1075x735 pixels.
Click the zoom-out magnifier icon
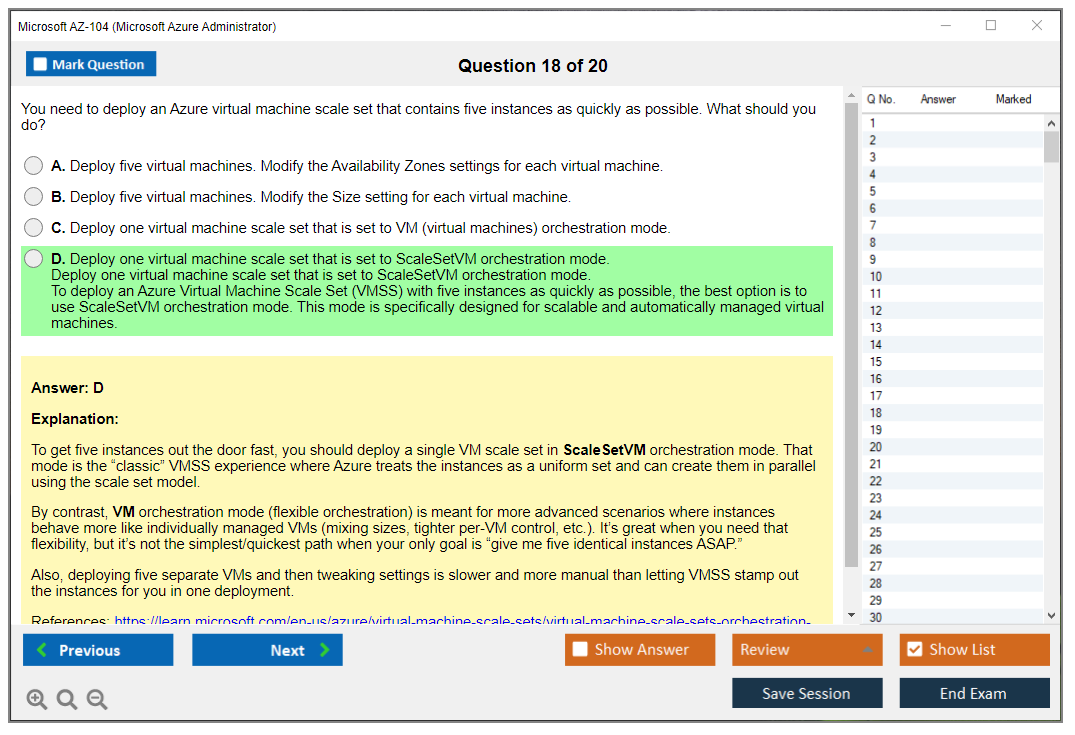pos(97,699)
